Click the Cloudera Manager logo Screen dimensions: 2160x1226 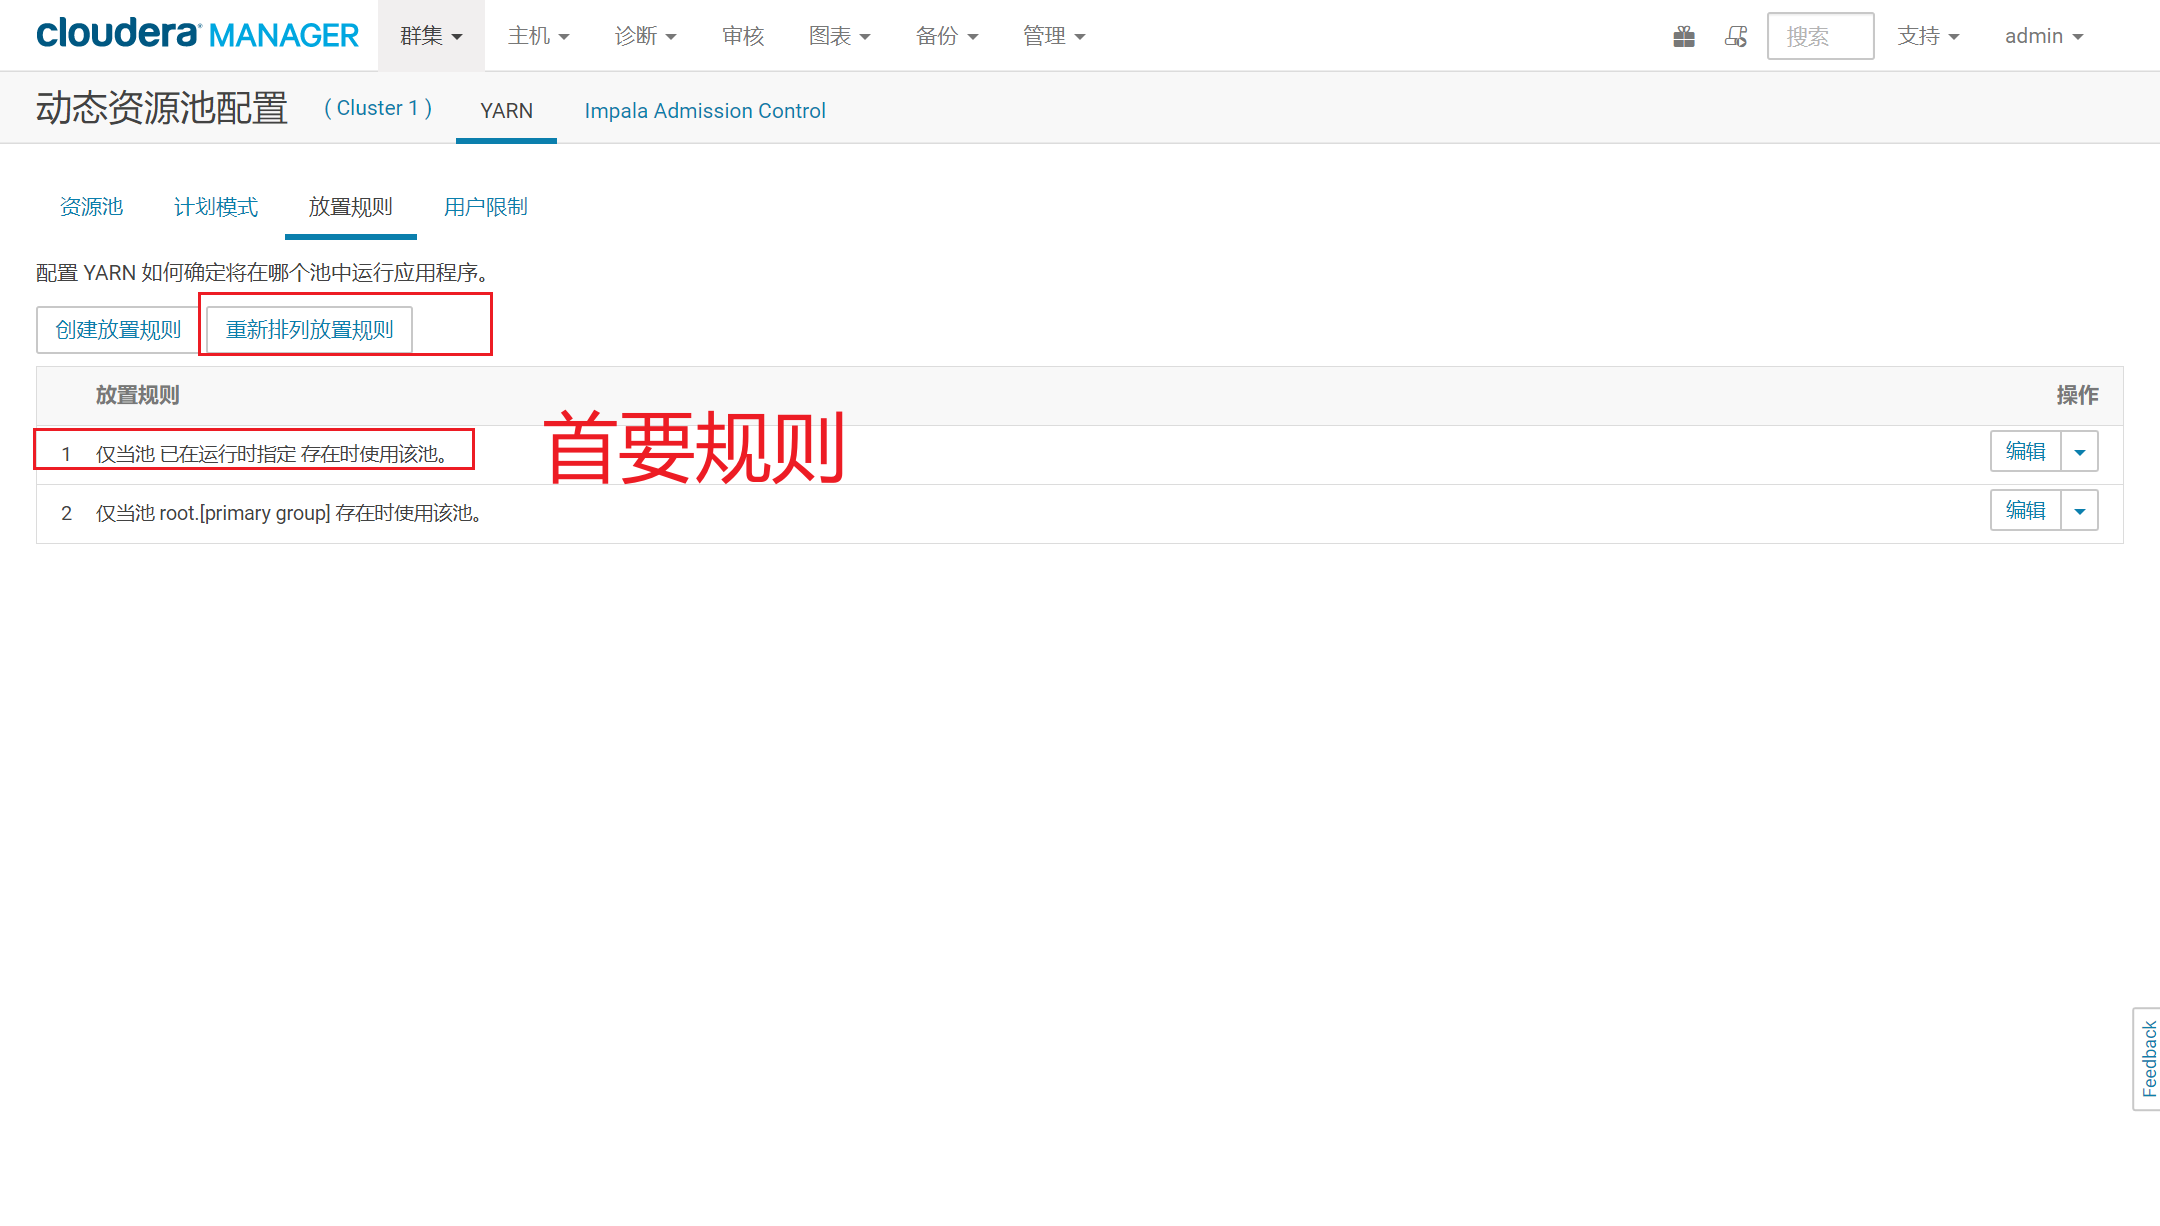(197, 35)
